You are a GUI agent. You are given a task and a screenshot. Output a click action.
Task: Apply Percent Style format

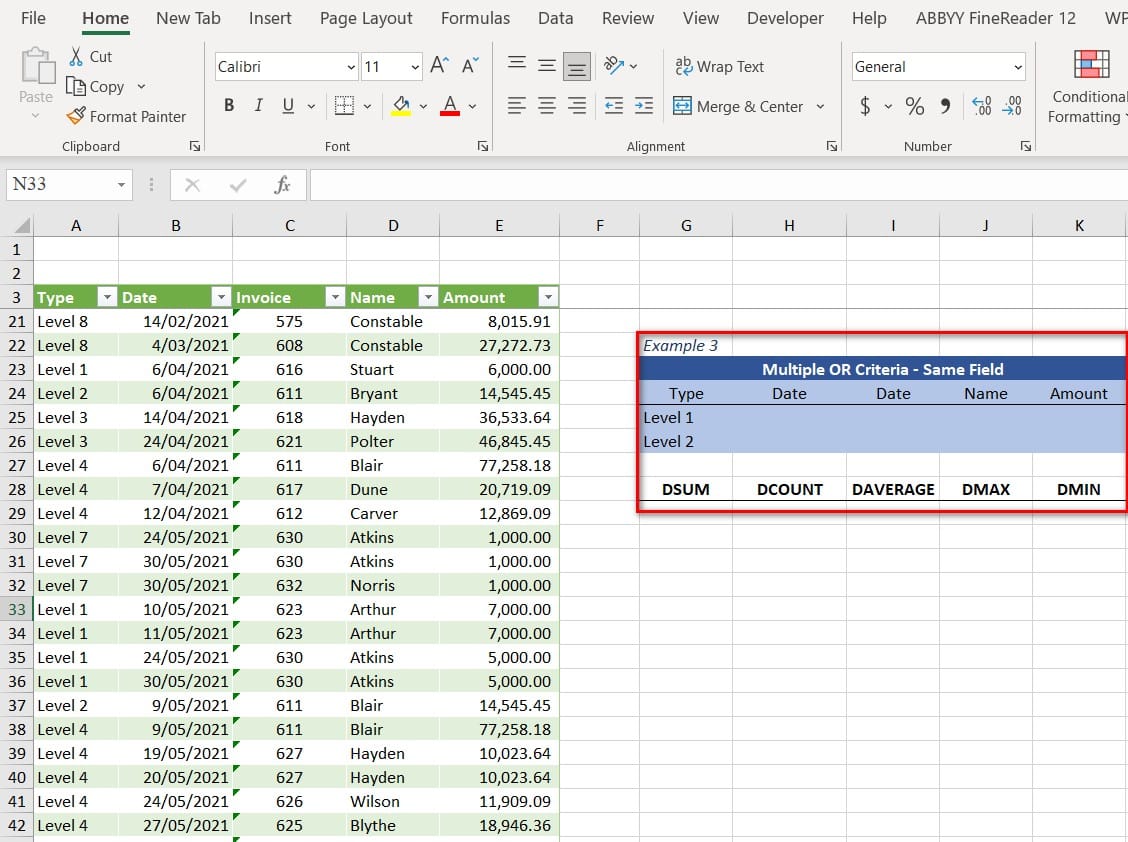click(x=914, y=106)
